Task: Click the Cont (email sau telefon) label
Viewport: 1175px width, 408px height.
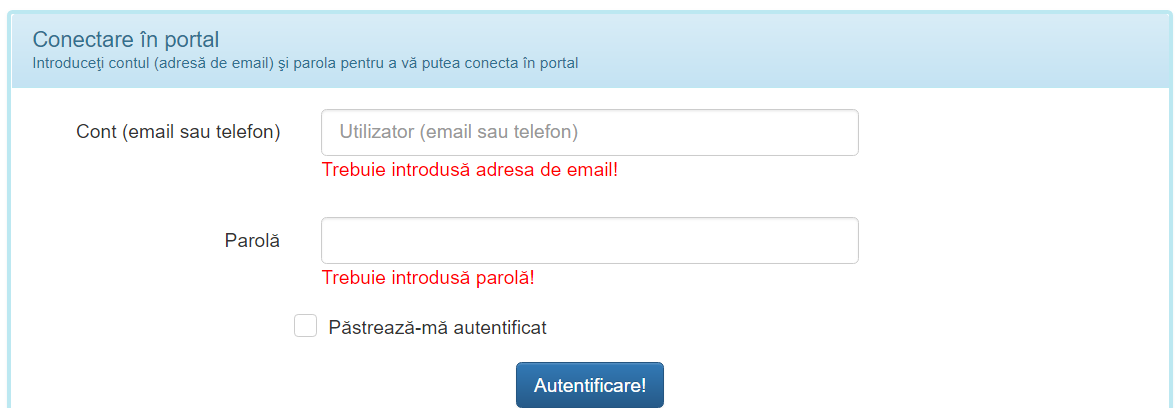Action: tap(178, 132)
